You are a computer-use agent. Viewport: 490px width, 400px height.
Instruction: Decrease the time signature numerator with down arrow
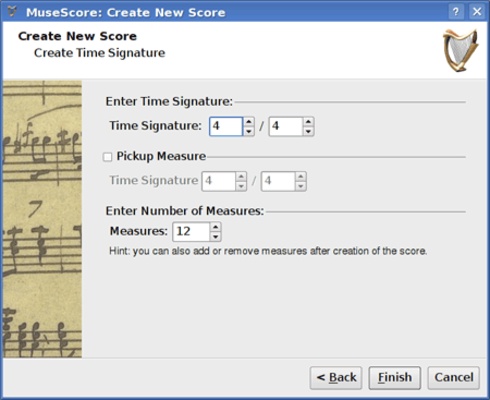pyautogui.click(x=249, y=131)
